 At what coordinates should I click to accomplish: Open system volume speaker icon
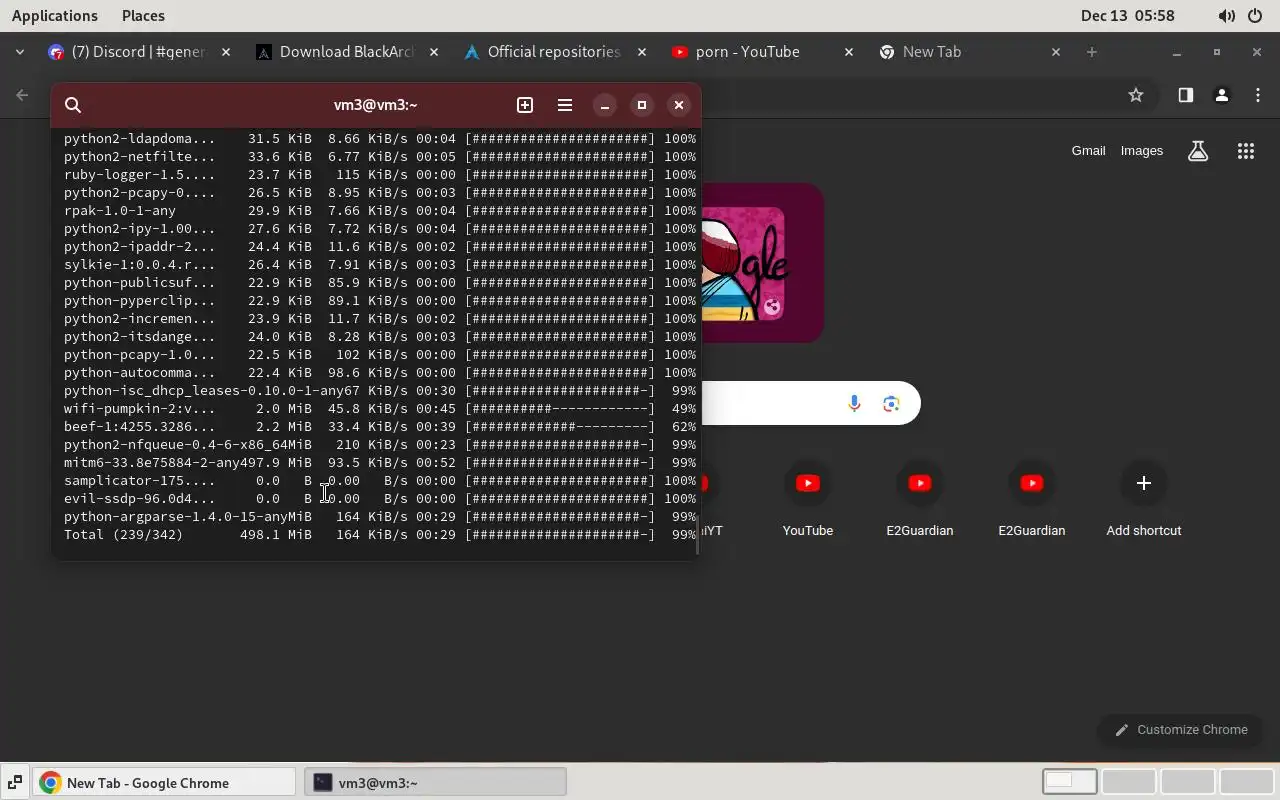1226,16
